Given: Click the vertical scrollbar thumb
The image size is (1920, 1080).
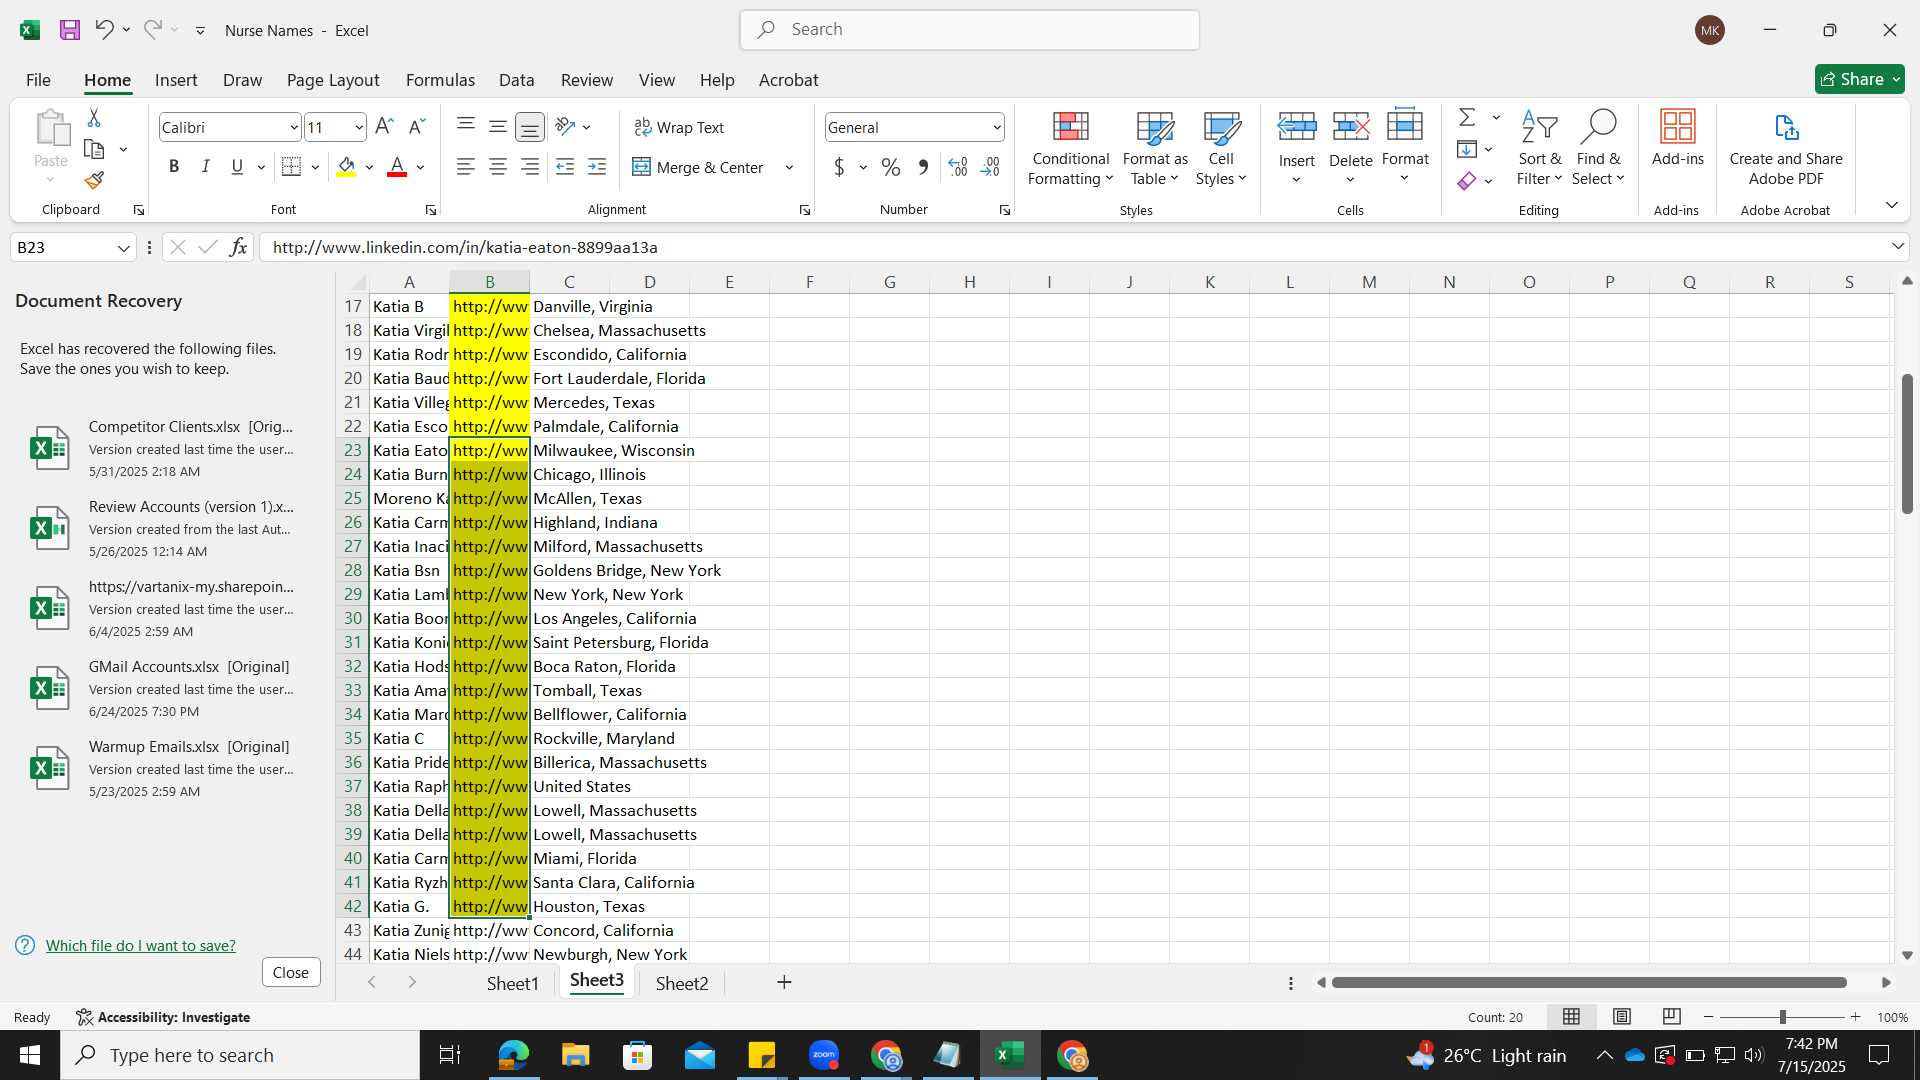Looking at the screenshot, I should pos(1907,443).
